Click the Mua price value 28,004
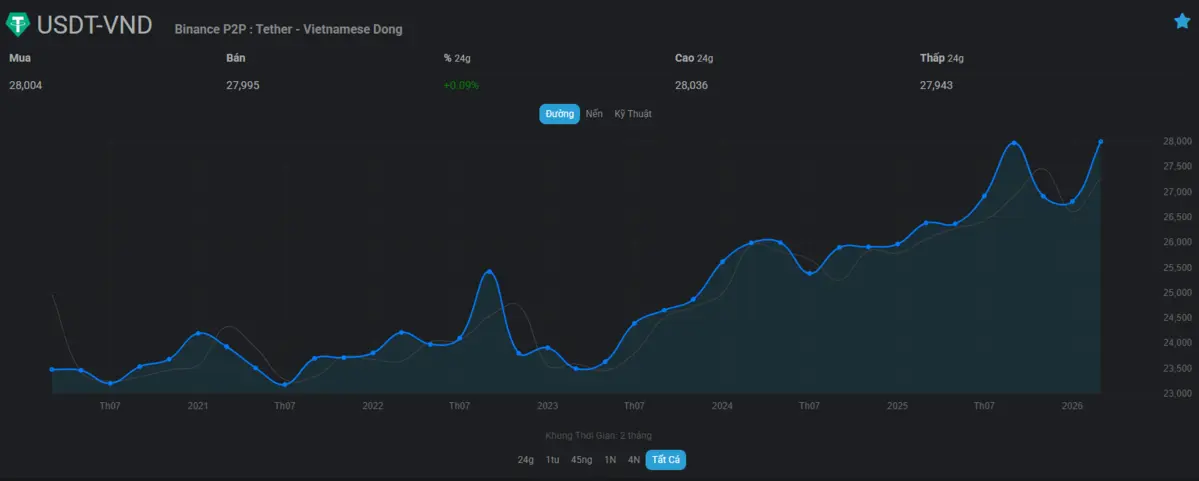 click(25, 85)
